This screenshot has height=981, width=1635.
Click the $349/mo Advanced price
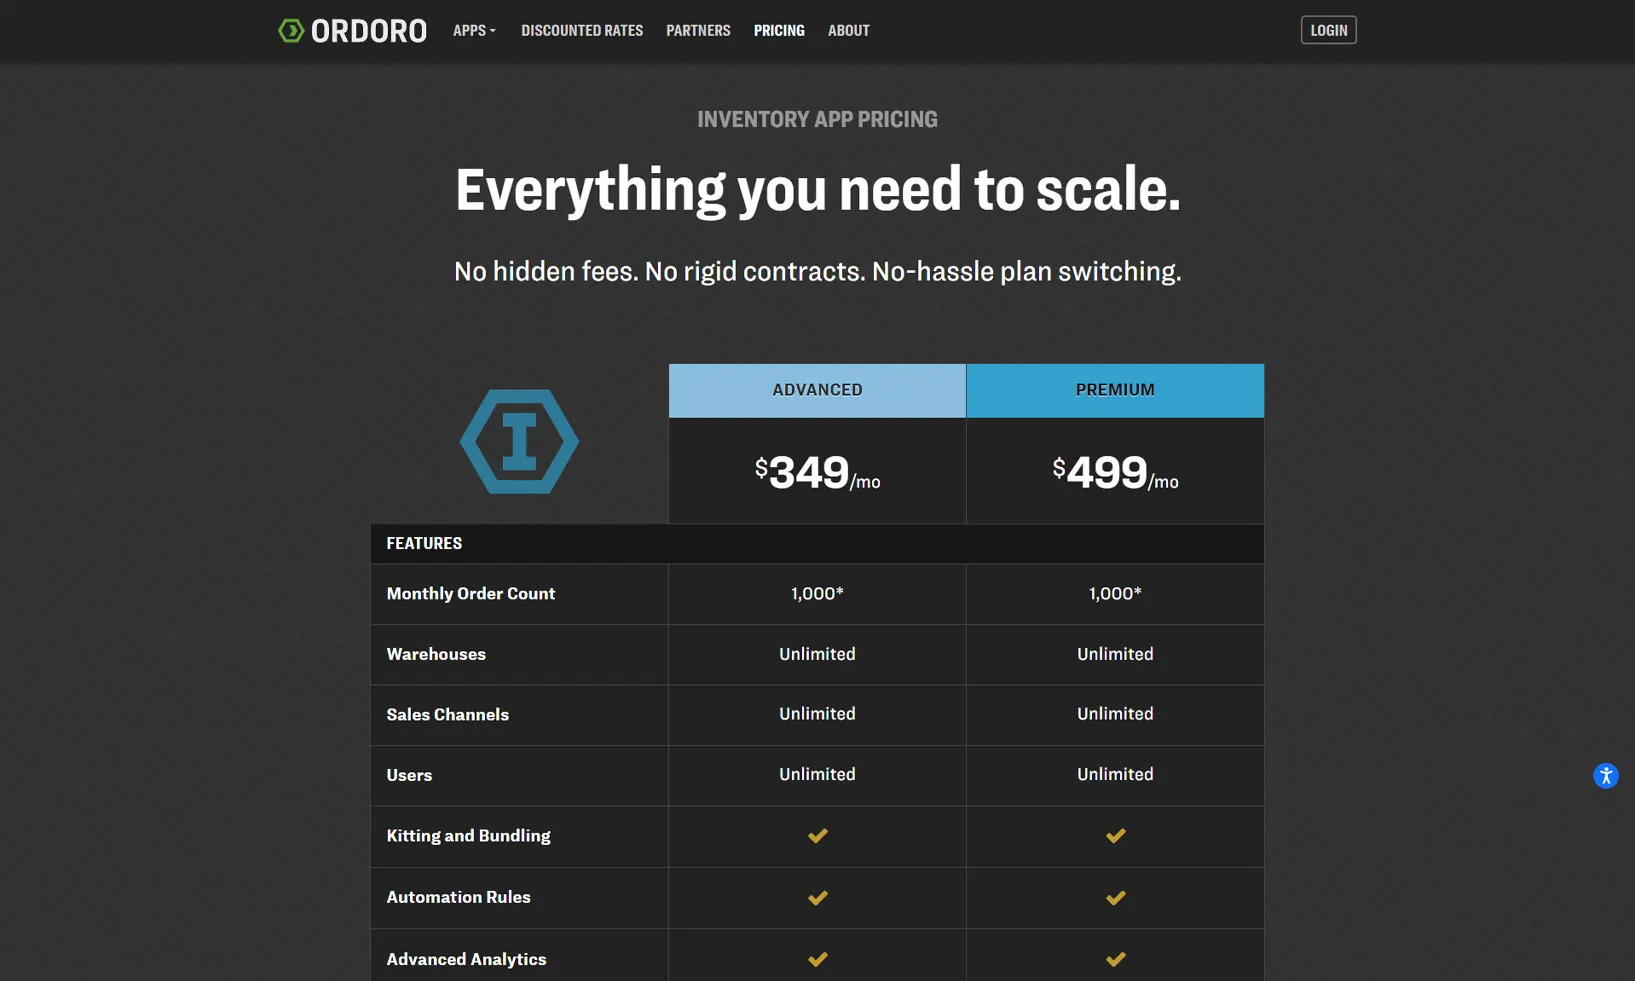817,472
